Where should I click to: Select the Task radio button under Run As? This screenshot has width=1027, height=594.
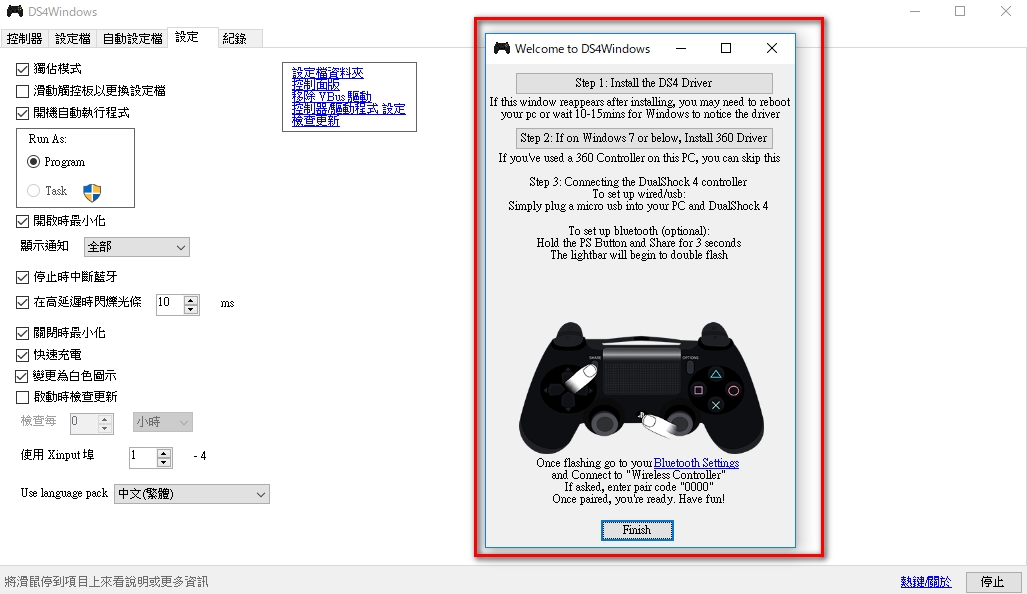coord(34,189)
